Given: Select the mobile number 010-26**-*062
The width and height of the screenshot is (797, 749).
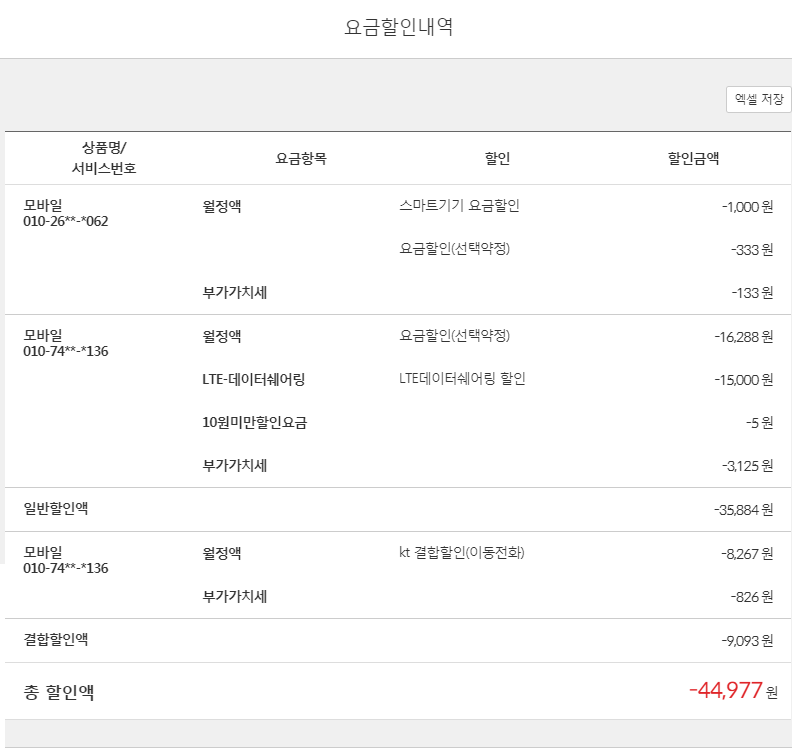Looking at the screenshot, I should pos(65,221).
